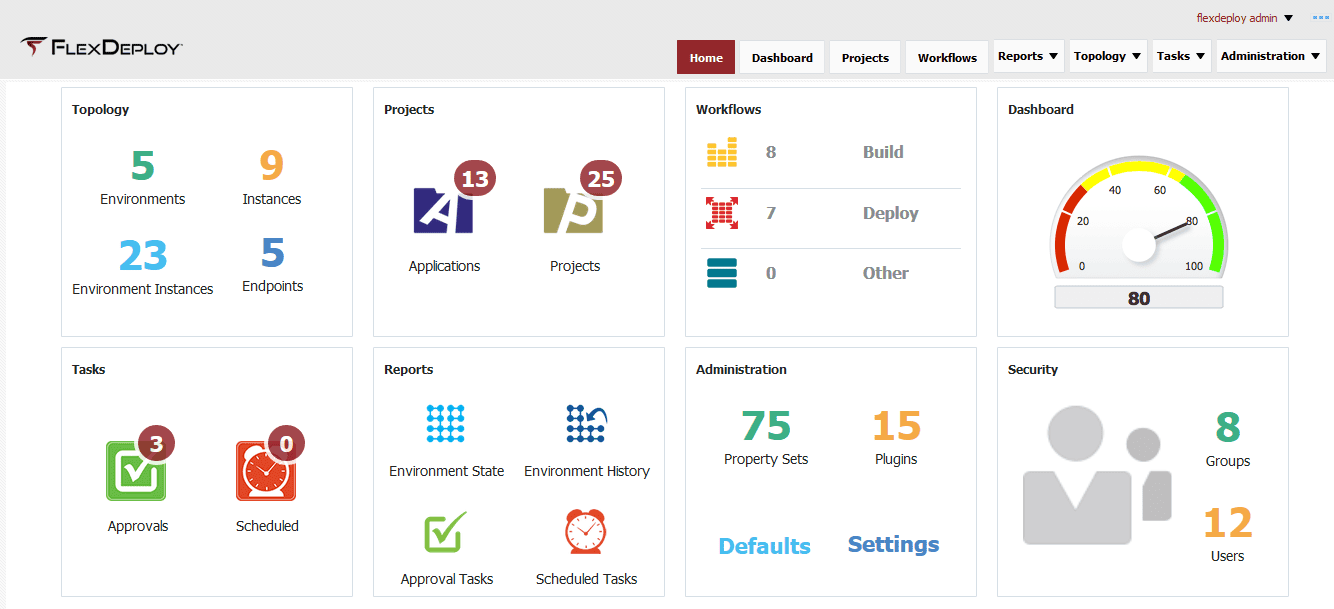Open the Environment State report icon

[x=446, y=424]
